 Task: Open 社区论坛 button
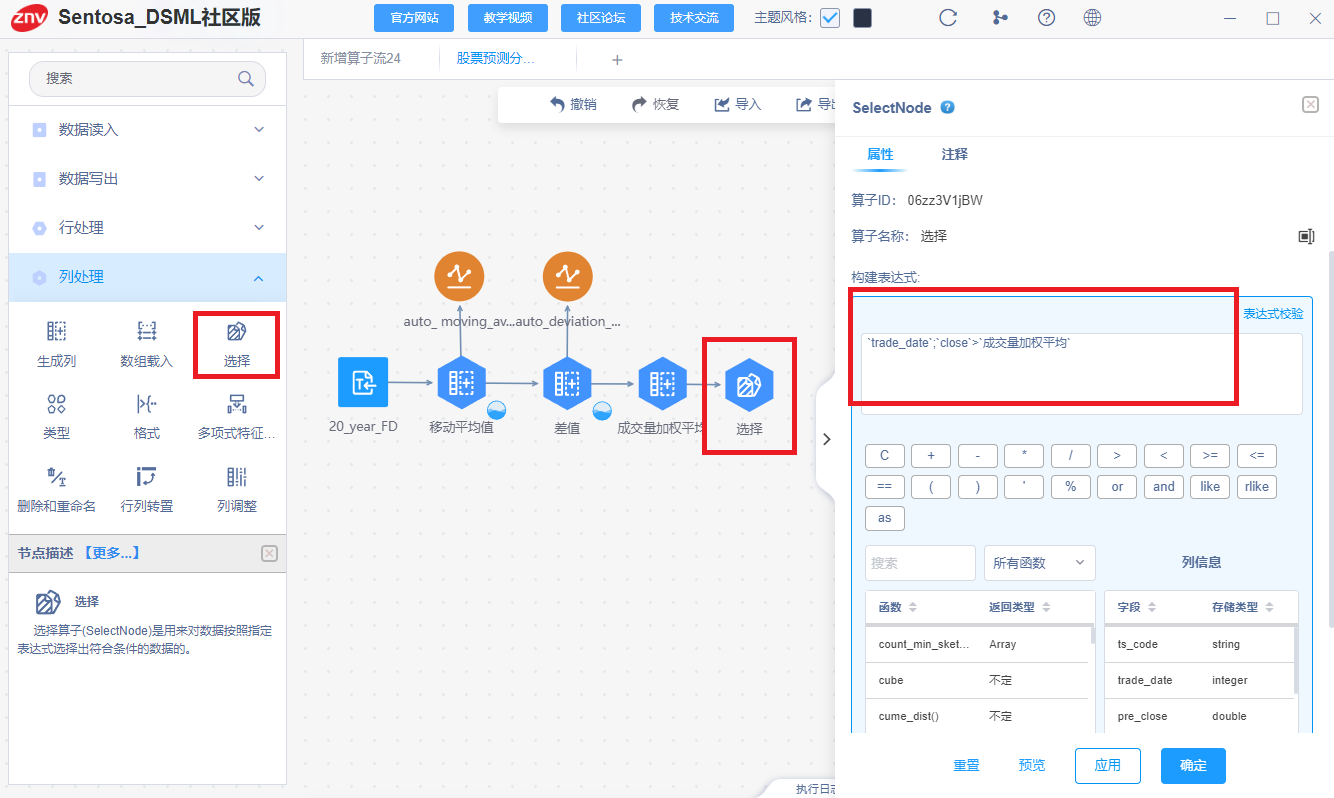(600, 18)
